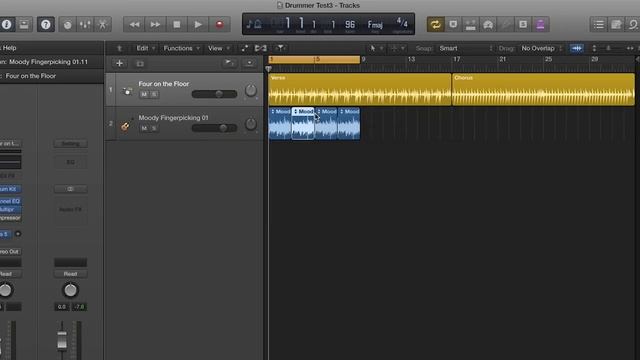Screen dimensions: 640x360
Task: Click the Rewind transport button
Action: click(134, 24)
